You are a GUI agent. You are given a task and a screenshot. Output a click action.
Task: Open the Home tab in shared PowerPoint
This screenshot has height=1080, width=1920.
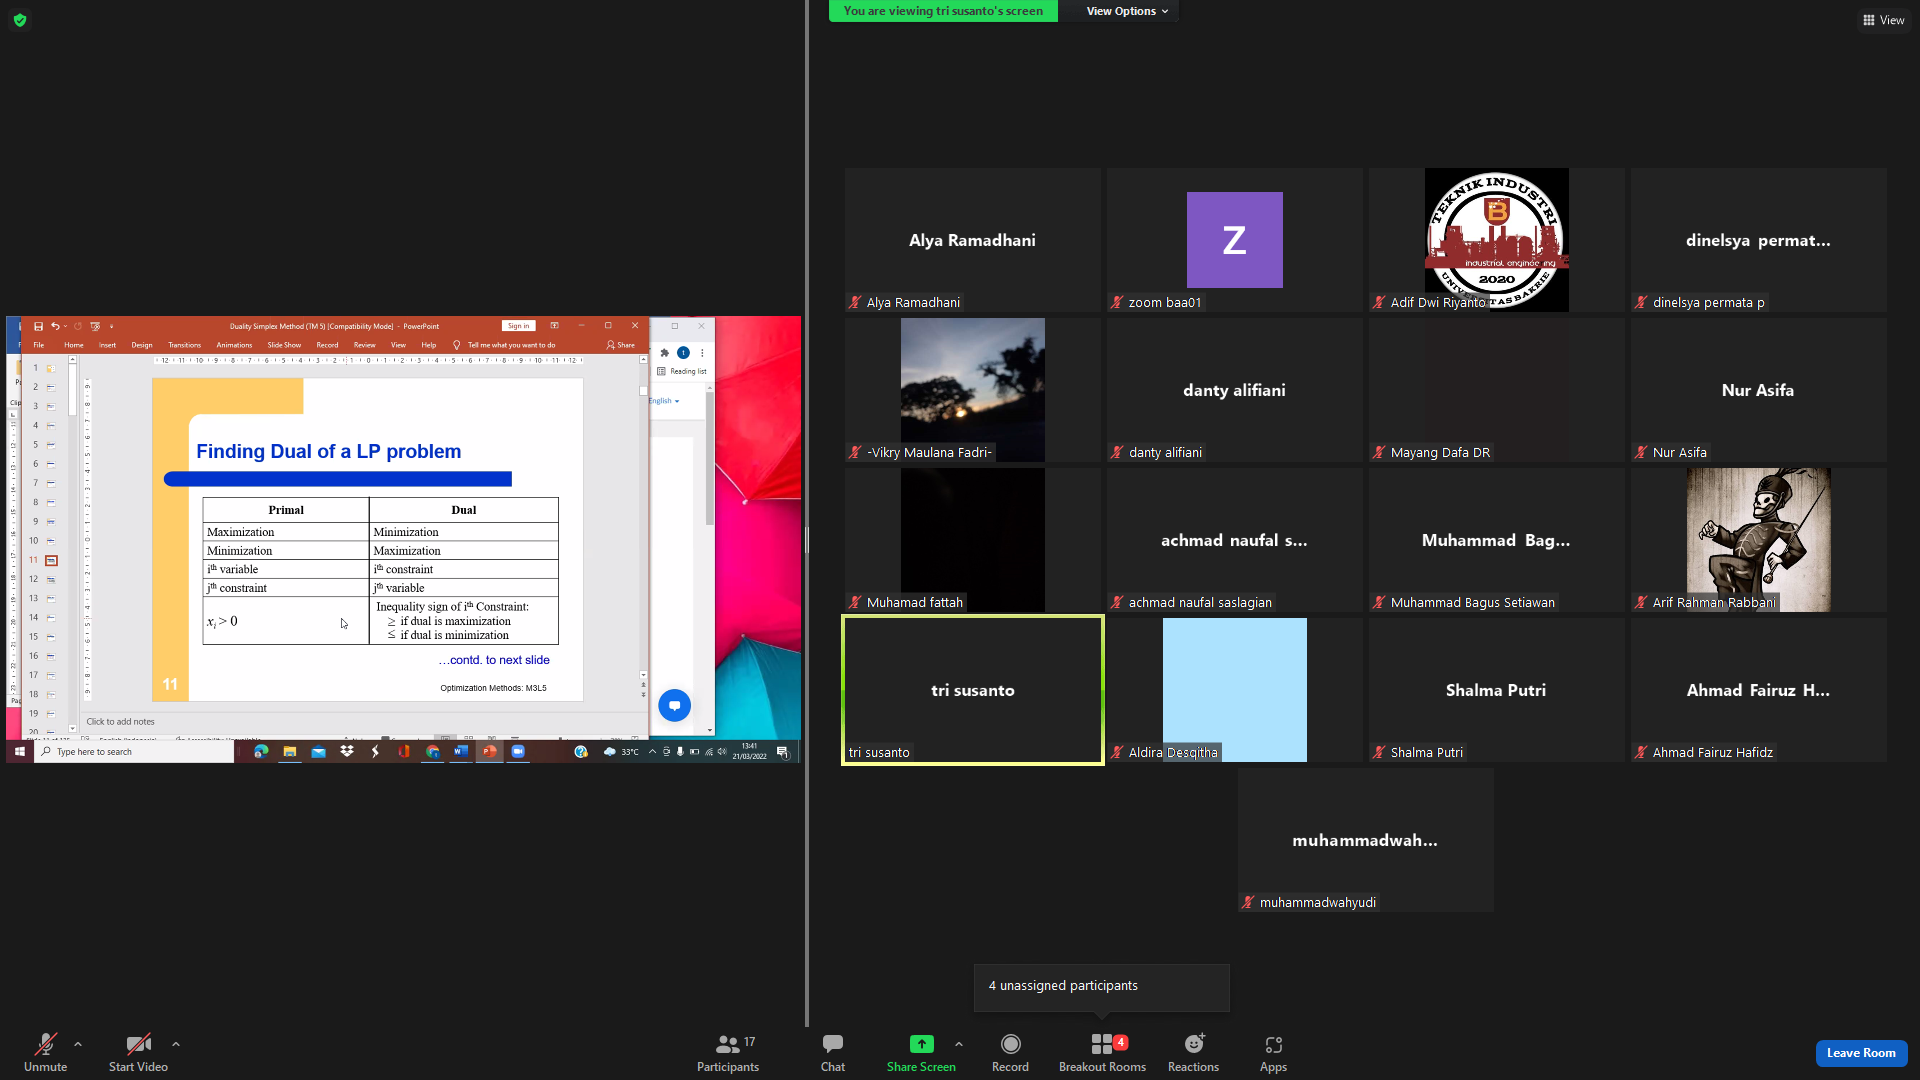[74, 345]
